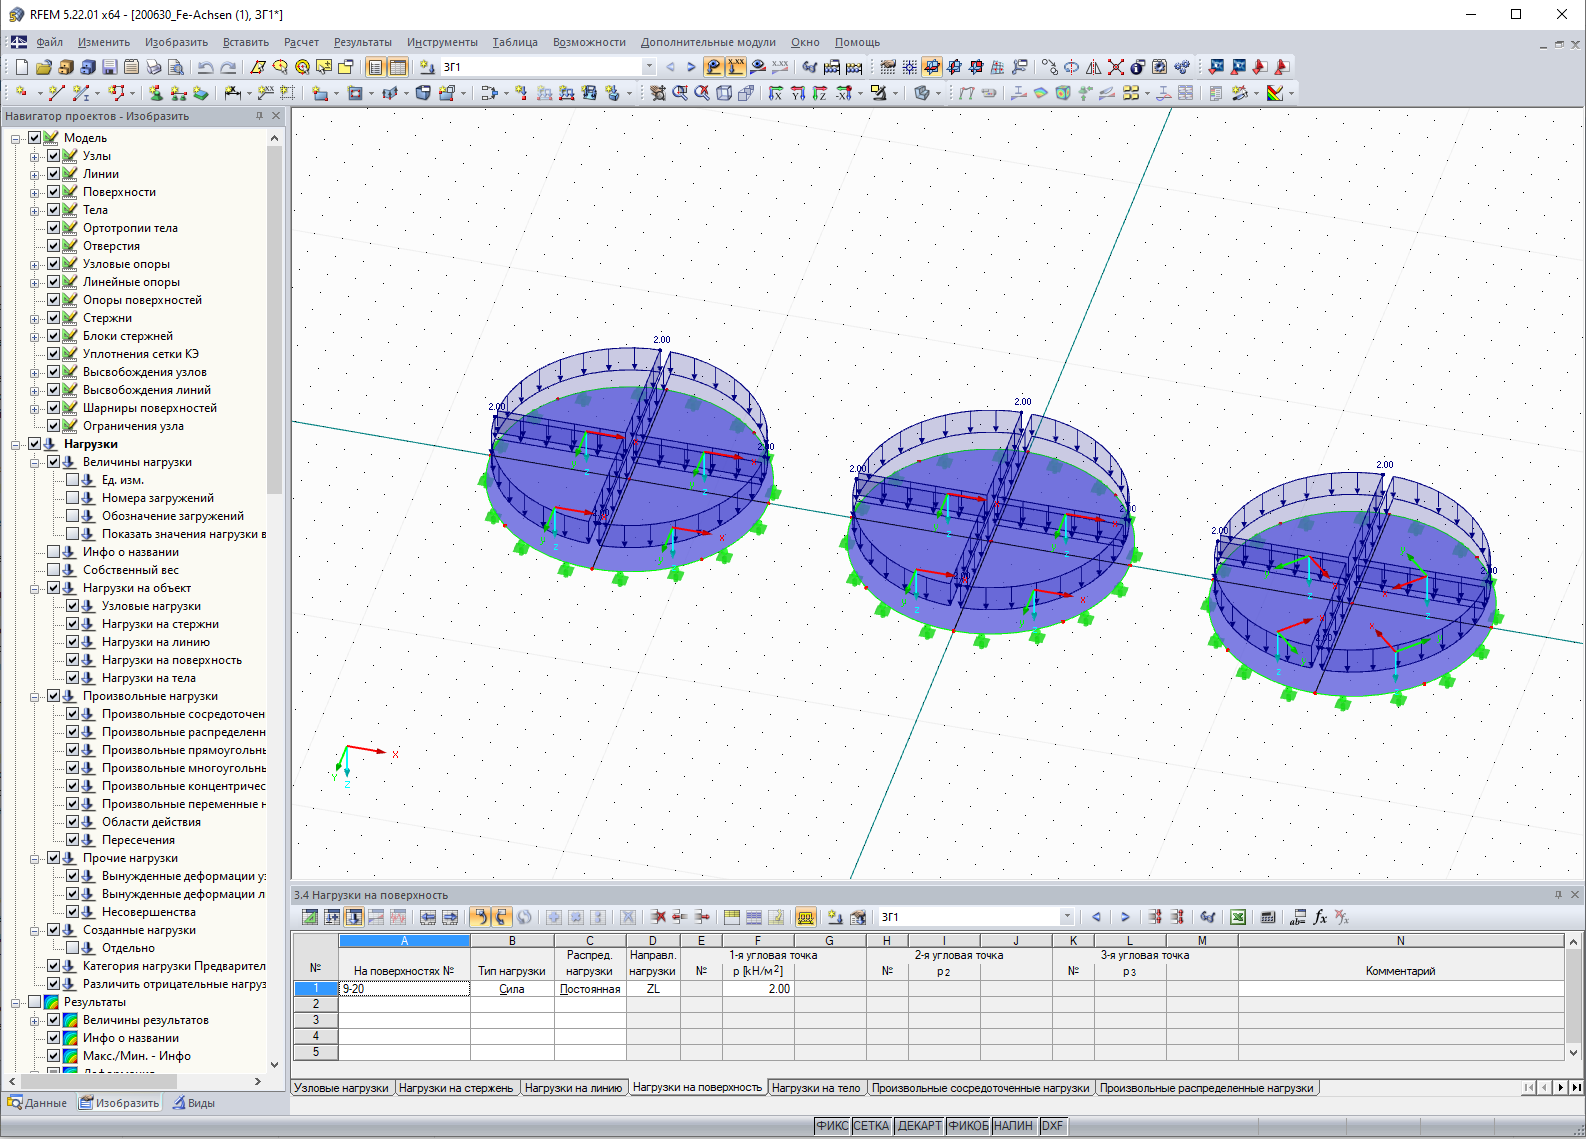This screenshot has width=1586, height=1139.
Task: Click the rotate tool icon in top toolbar
Action: tap(1072, 67)
